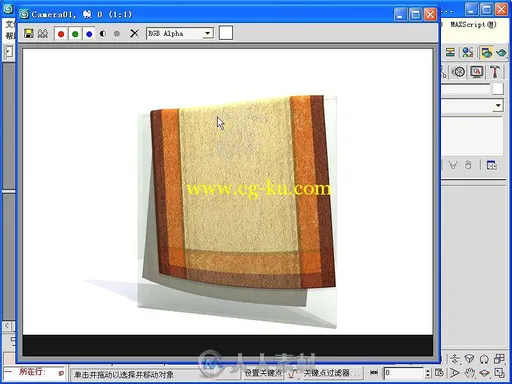Click the Make Unique modifier stack icon
This screenshot has width=512, height=384.
pyautogui.click(x=453, y=165)
